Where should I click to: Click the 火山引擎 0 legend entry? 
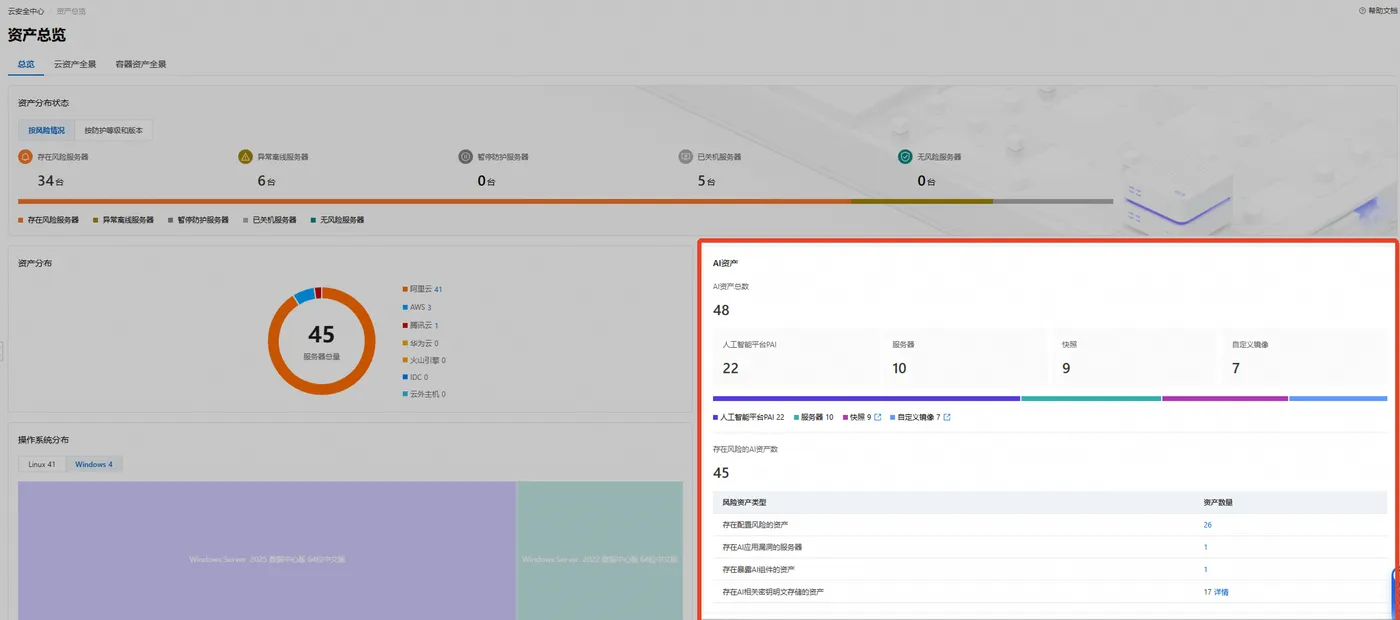click(x=424, y=360)
